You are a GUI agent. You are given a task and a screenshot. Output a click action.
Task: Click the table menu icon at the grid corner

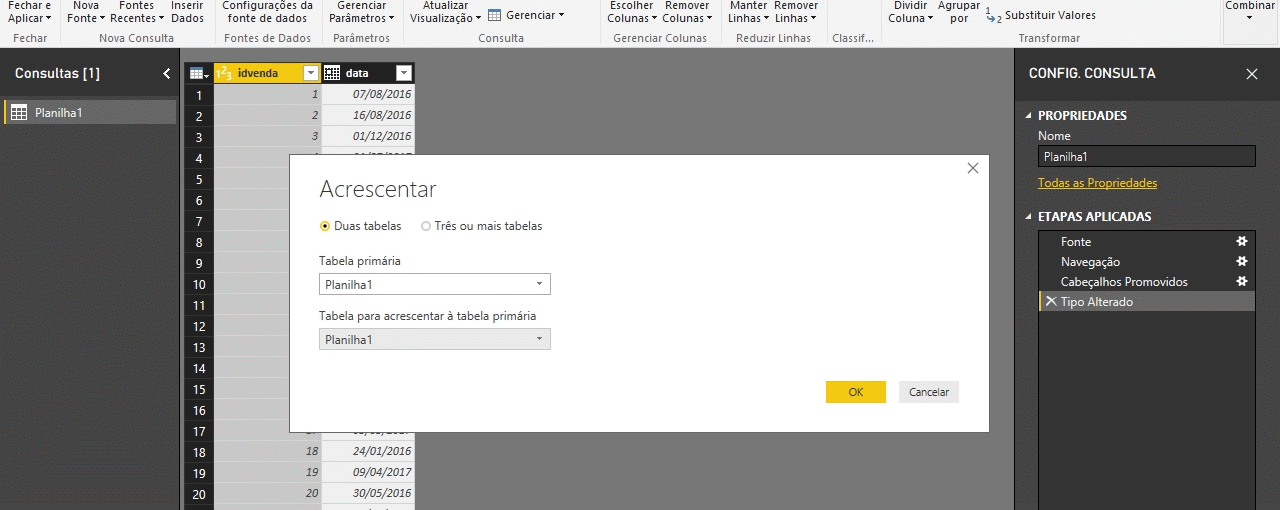point(198,73)
